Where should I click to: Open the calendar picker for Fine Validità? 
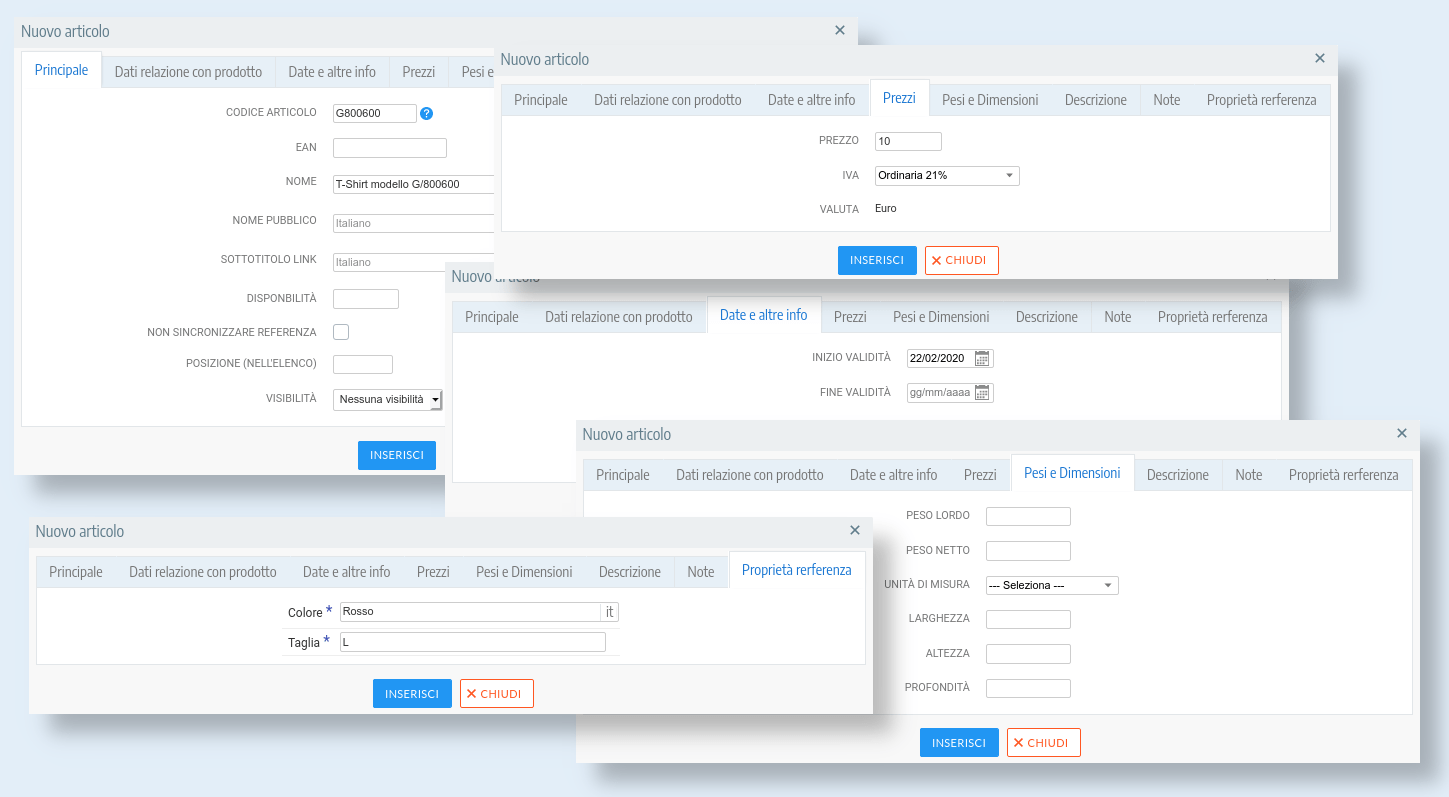click(x=982, y=392)
